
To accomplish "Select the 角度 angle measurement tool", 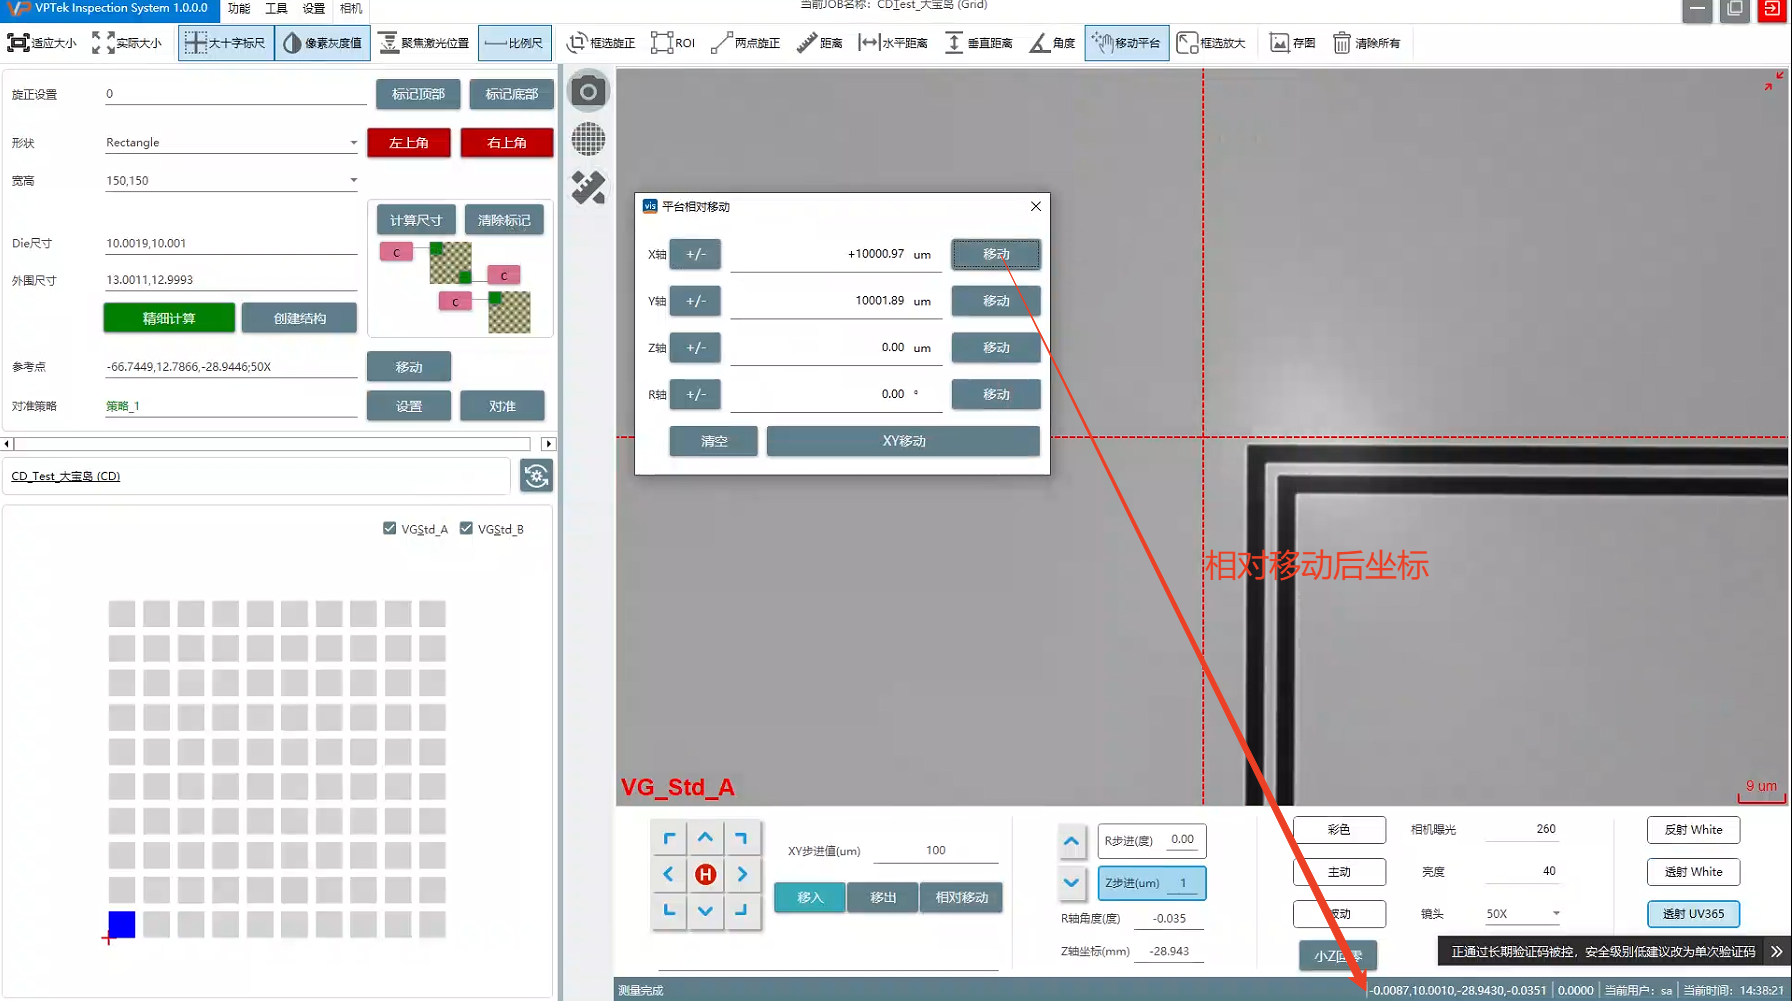I will pyautogui.click(x=1052, y=43).
